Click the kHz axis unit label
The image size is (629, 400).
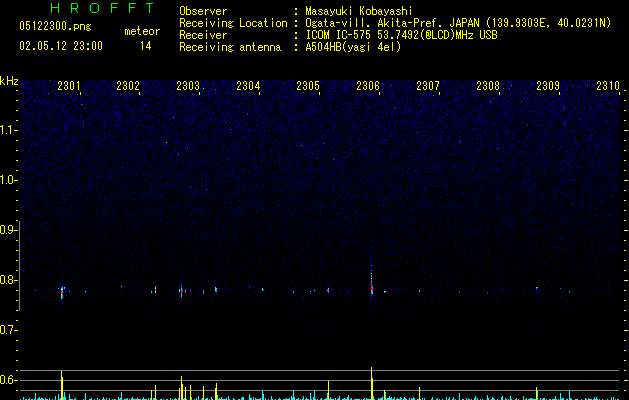[9, 81]
